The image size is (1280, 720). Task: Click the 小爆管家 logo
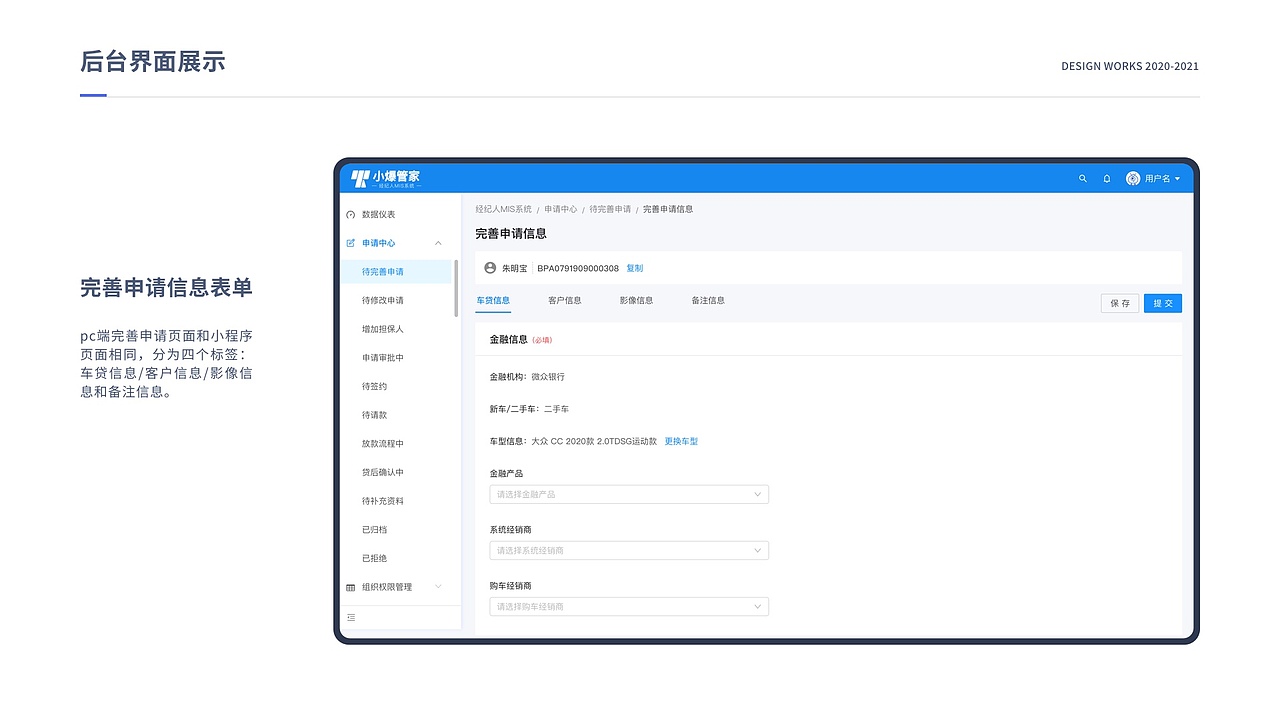click(x=384, y=177)
